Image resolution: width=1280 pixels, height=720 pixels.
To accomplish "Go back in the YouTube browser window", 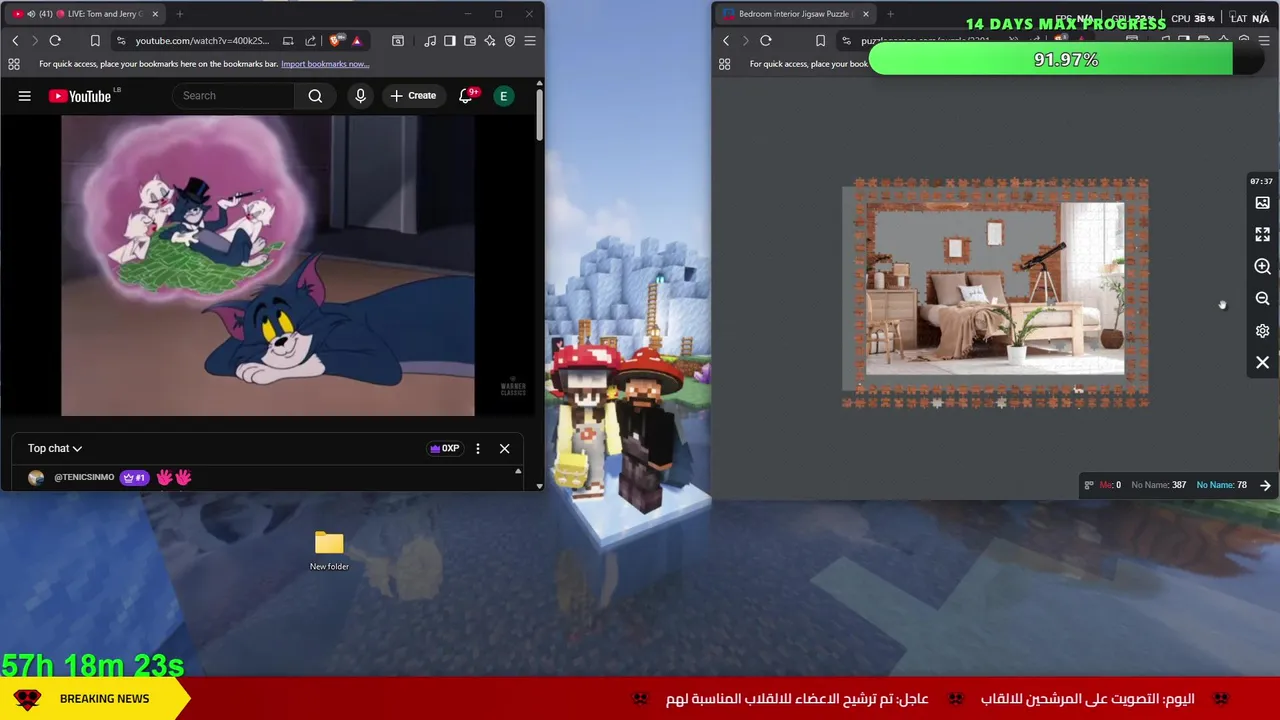I will (x=15, y=41).
